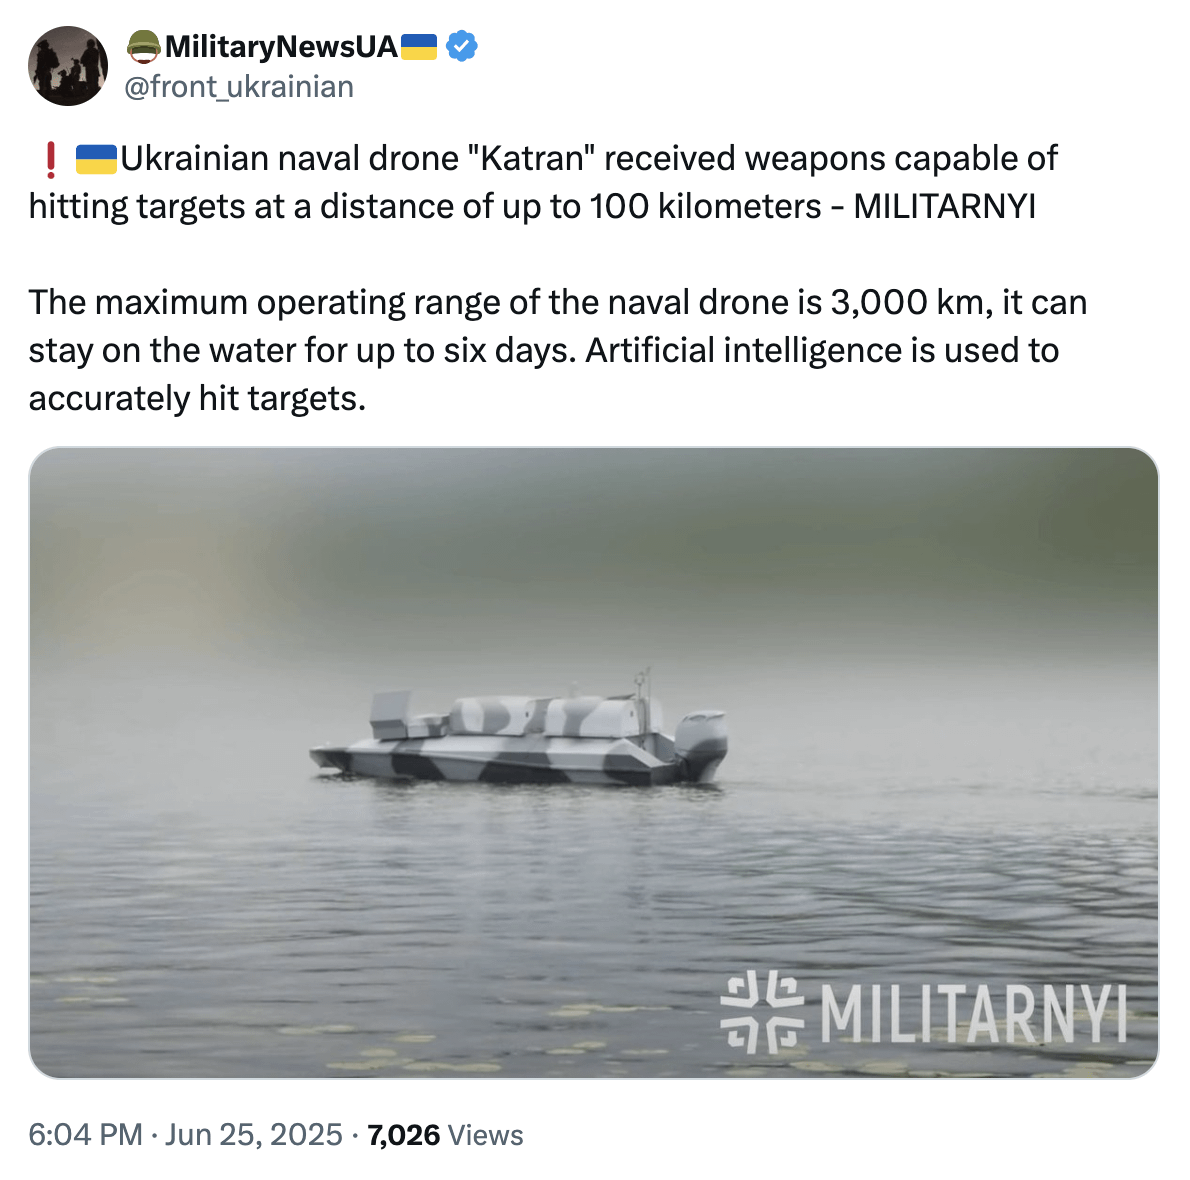The height and width of the screenshot is (1180, 1190).
Task: Click the MILITARNYI watermark text on photo
Action: (x=974, y=1014)
